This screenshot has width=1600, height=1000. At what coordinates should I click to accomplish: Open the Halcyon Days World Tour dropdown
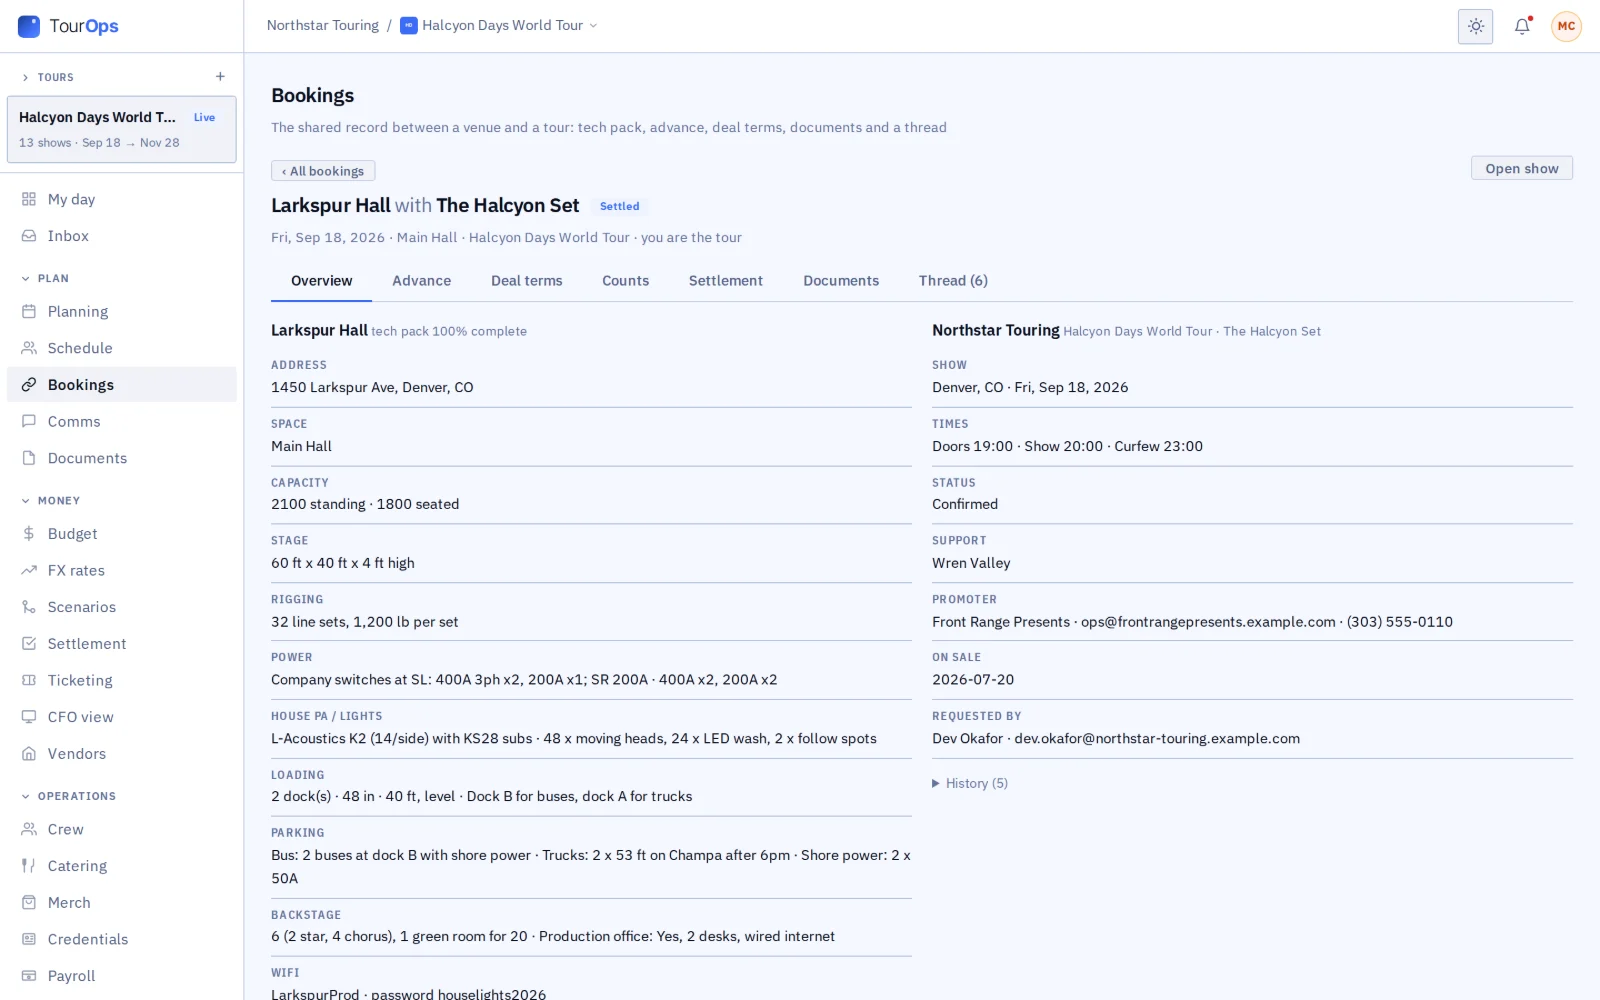point(499,26)
